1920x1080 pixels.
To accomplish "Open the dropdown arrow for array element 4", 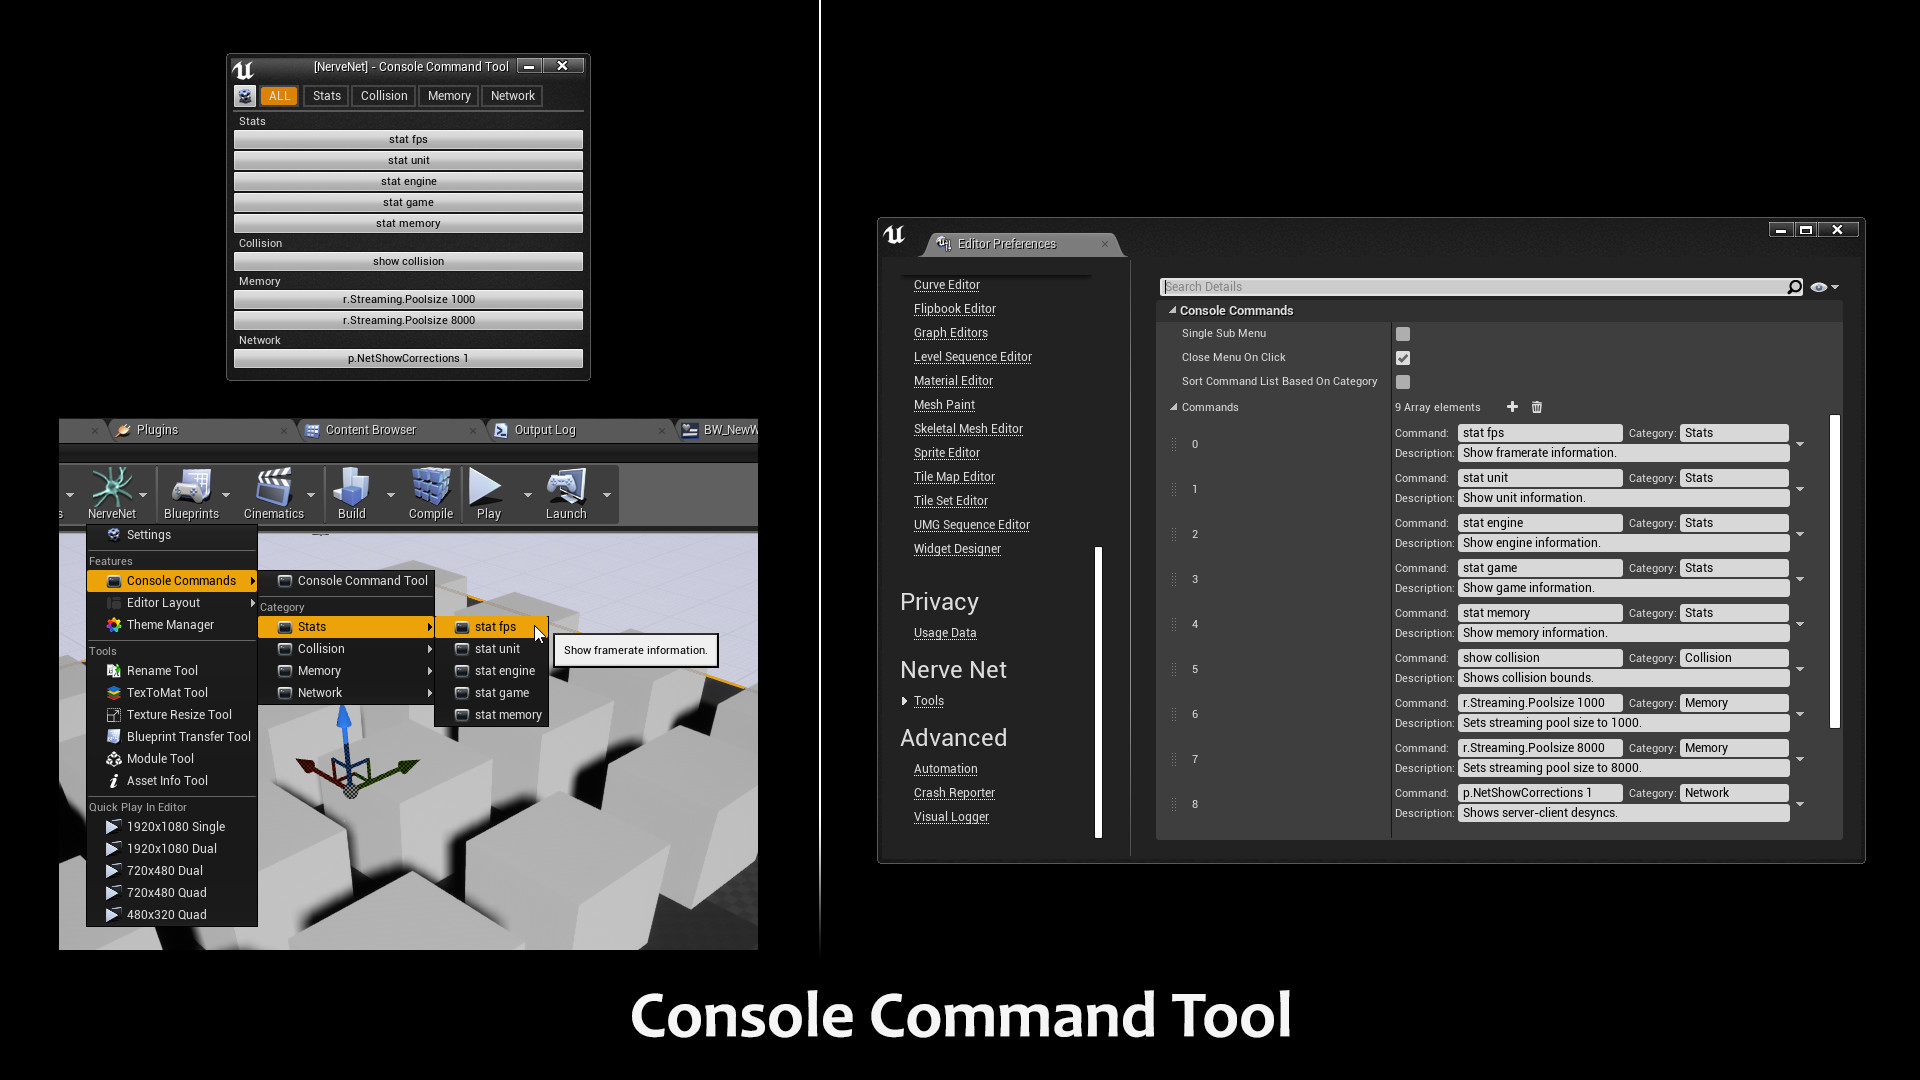I will [x=1800, y=624].
